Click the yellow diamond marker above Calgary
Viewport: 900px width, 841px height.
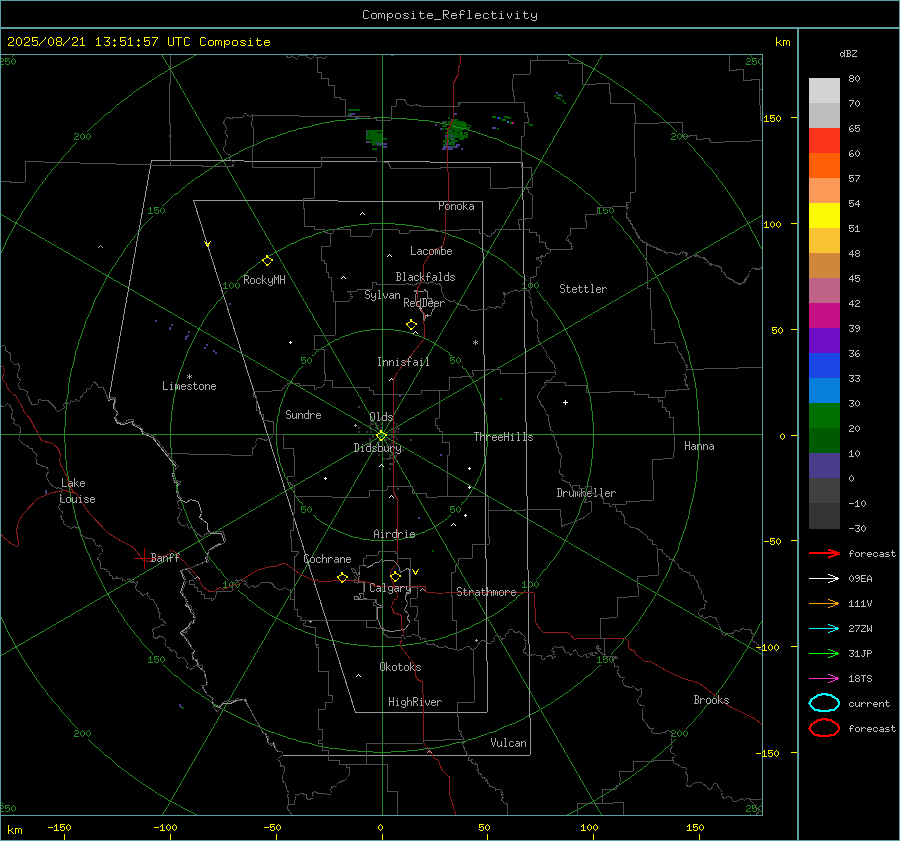pos(395,576)
